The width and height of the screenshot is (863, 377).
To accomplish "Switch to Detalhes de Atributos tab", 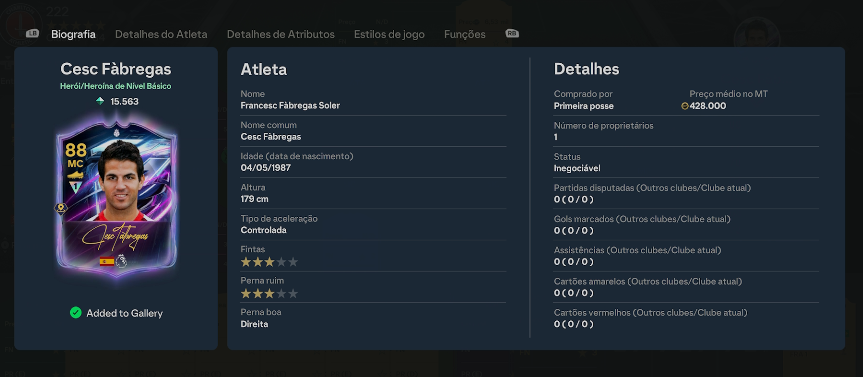I will click(x=281, y=34).
